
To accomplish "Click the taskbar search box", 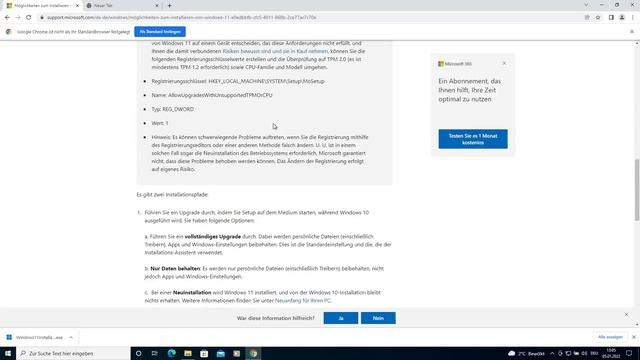I will (73, 353).
